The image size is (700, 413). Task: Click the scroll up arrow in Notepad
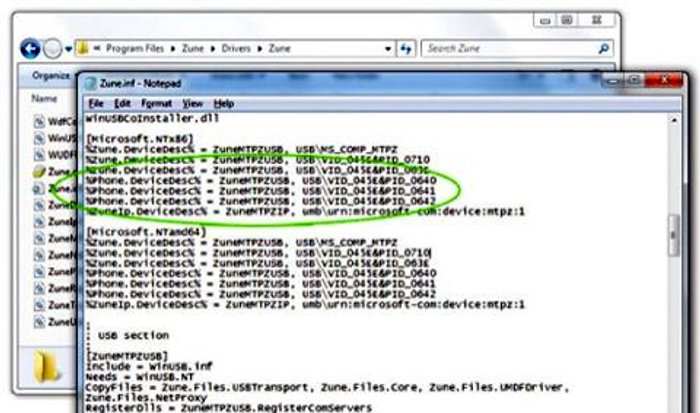(674, 120)
